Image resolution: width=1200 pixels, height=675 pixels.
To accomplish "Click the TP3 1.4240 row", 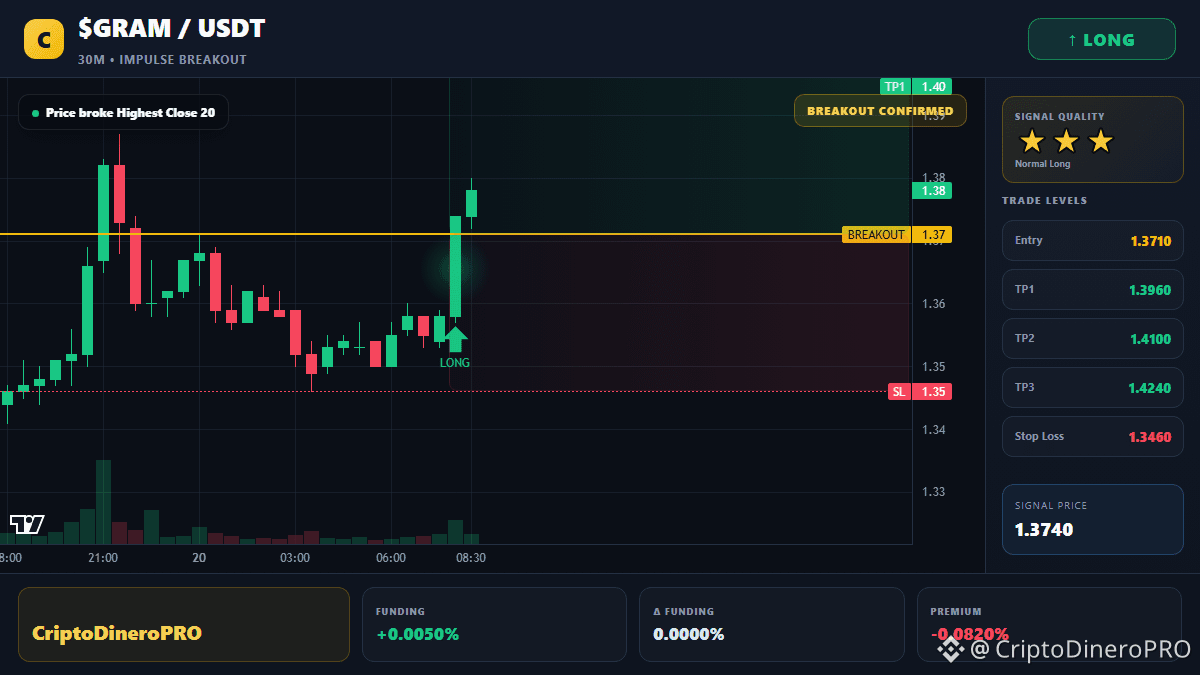I will point(1093,387).
